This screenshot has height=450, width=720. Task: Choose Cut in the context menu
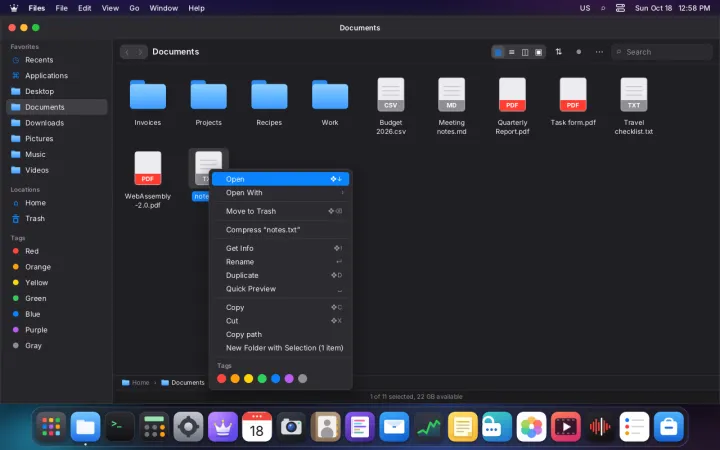(281, 321)
